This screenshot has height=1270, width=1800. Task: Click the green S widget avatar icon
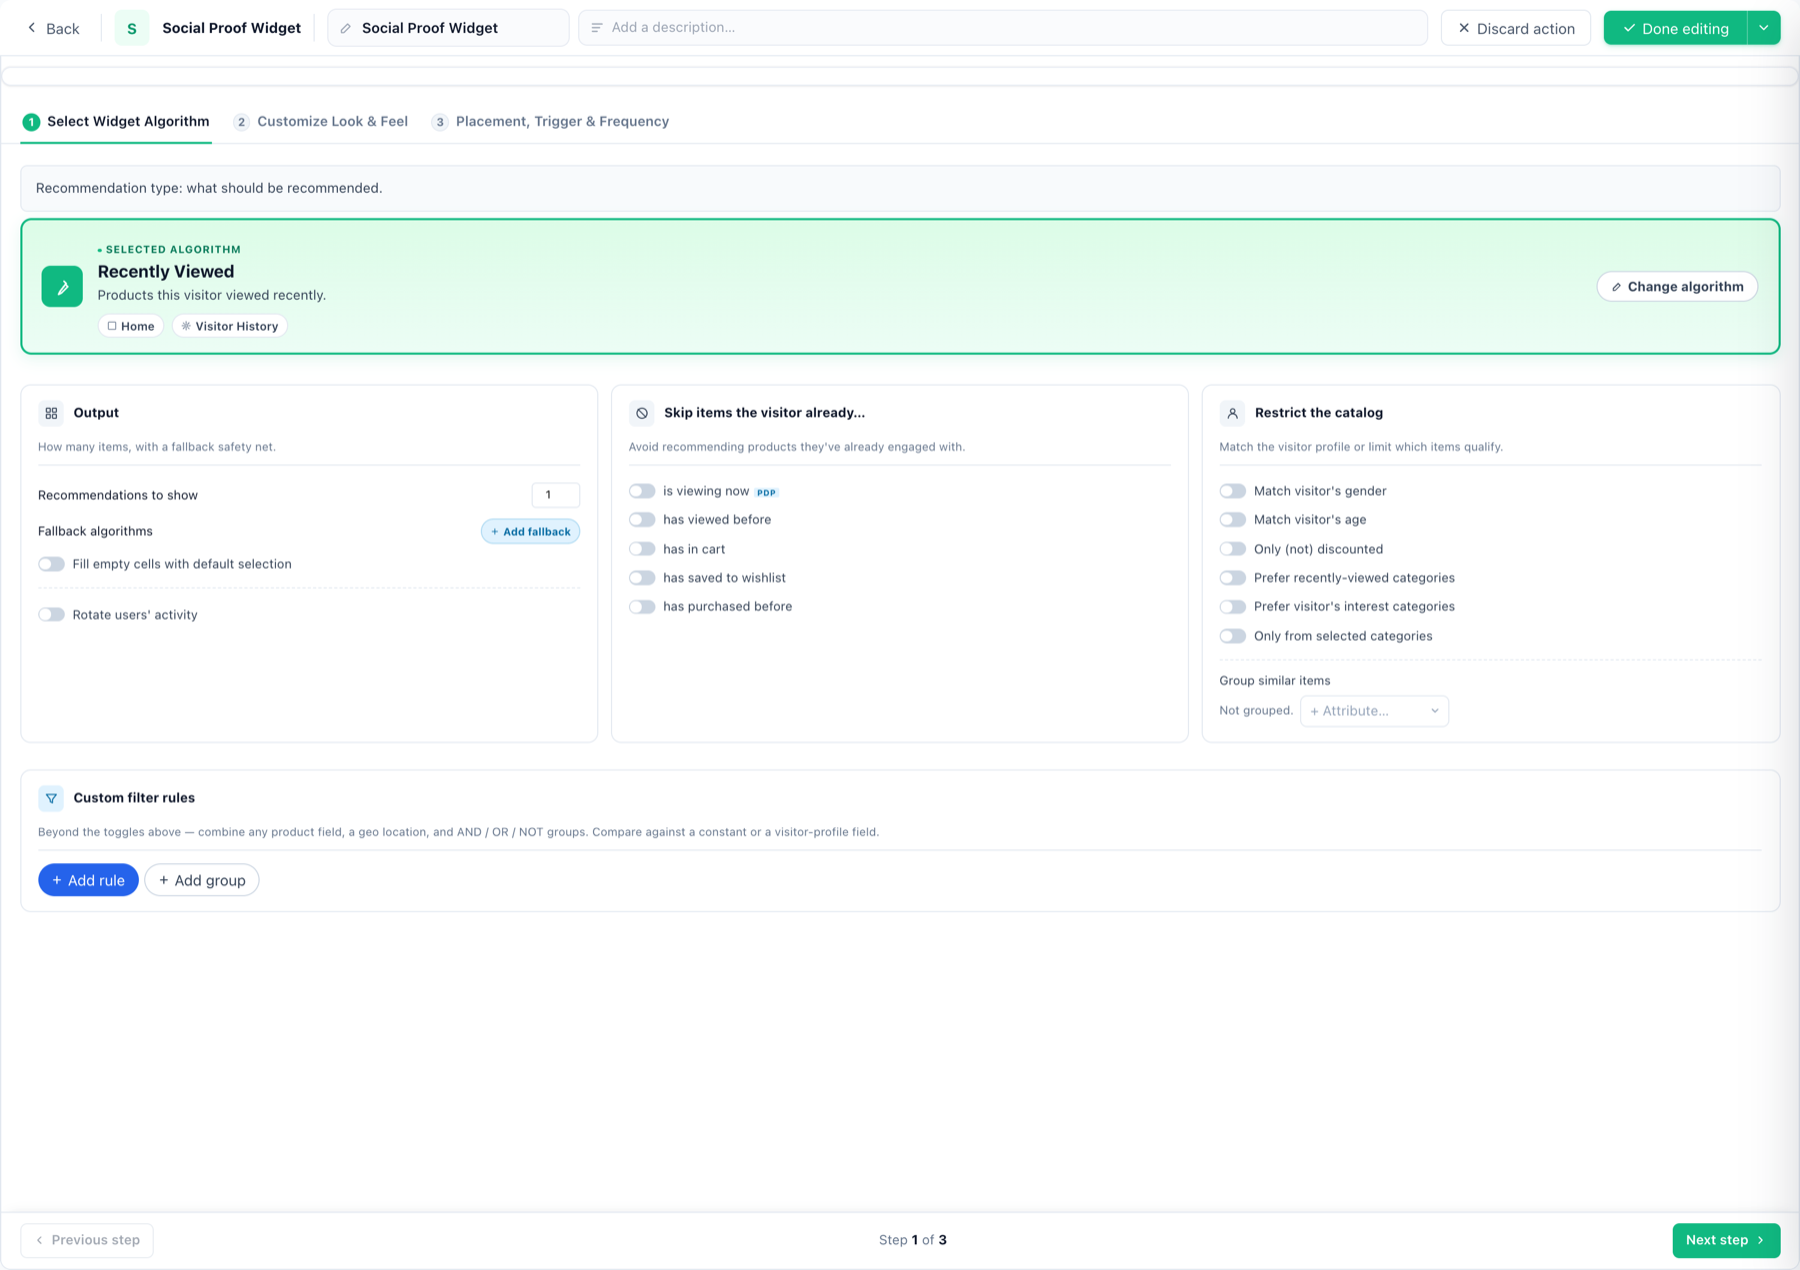point(132,28)
